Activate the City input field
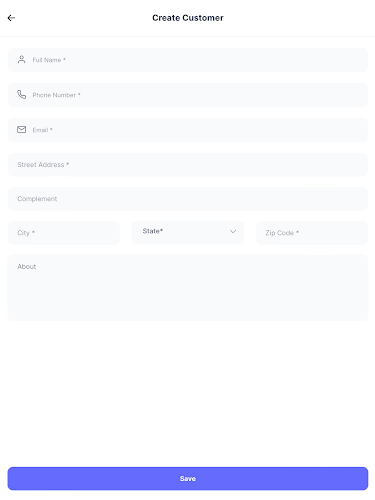The width and height of the screenshot is (375, 500). coord(64,233)
